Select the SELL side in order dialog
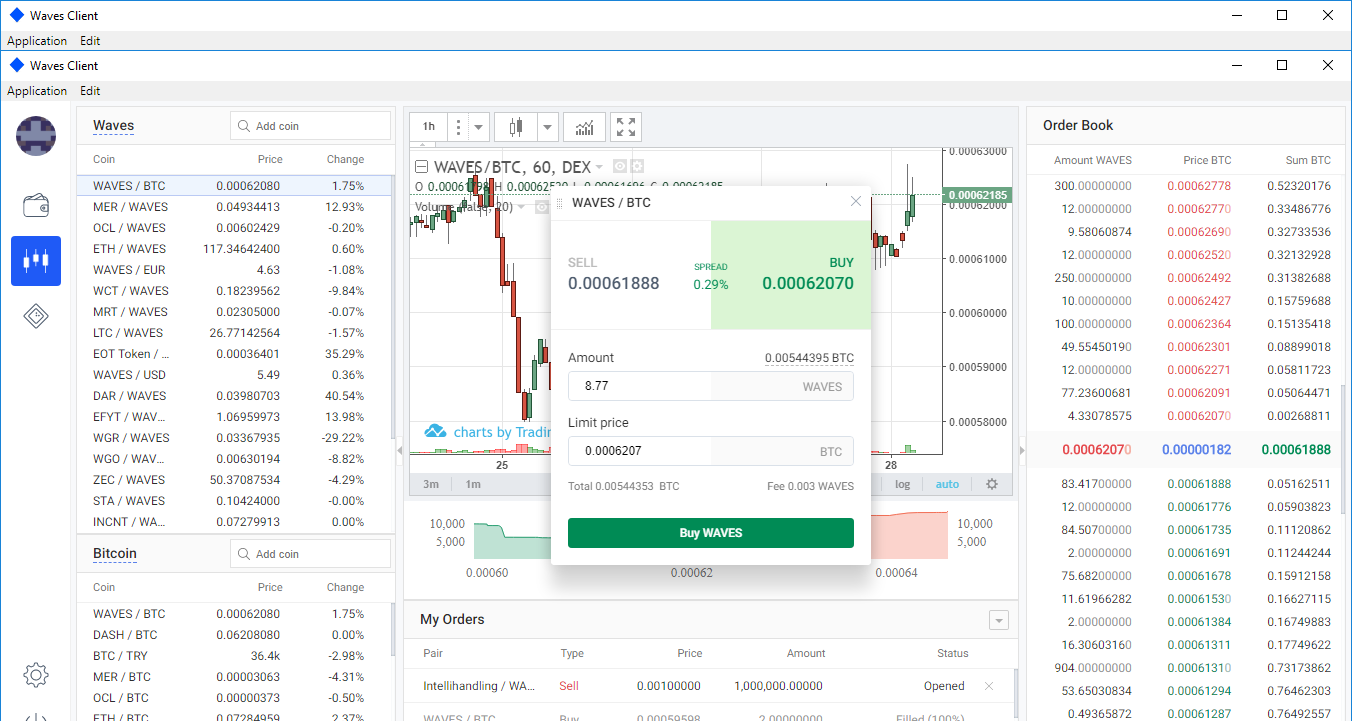The height and width of the screenshot is (721, 1352). coord(631,275)
